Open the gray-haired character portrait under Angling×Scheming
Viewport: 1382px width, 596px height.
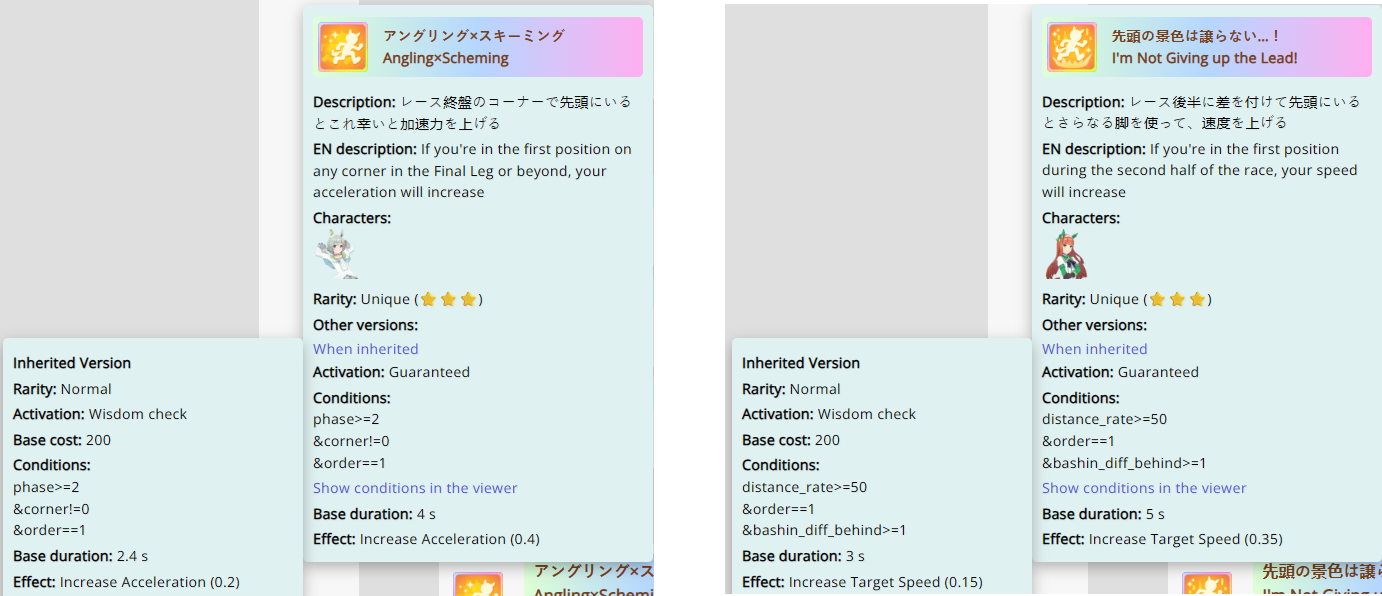coord(336,254)
